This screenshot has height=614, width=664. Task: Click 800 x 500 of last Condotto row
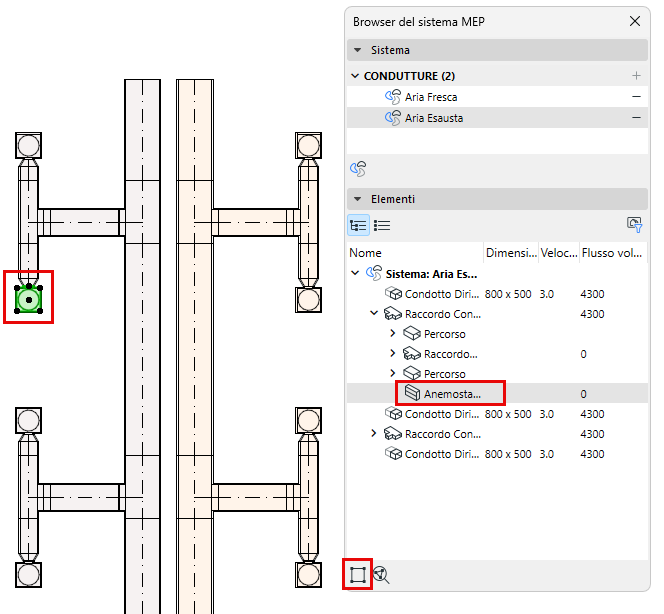(508, 454)
